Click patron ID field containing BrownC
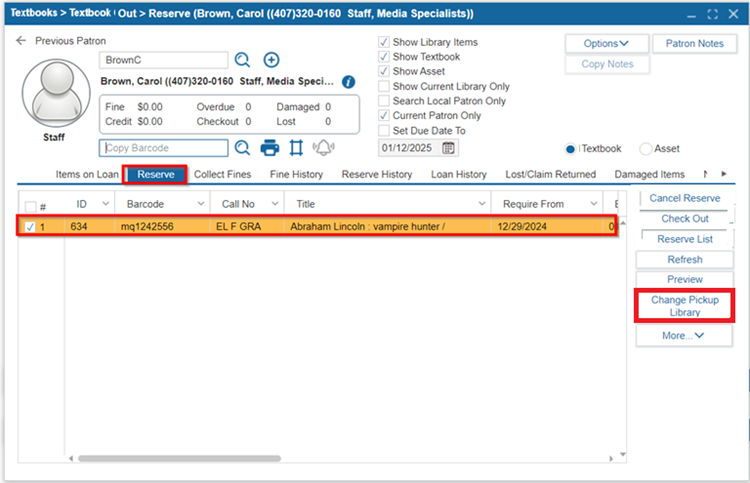Screen dimensions: 750x483 tap(164, 60)
